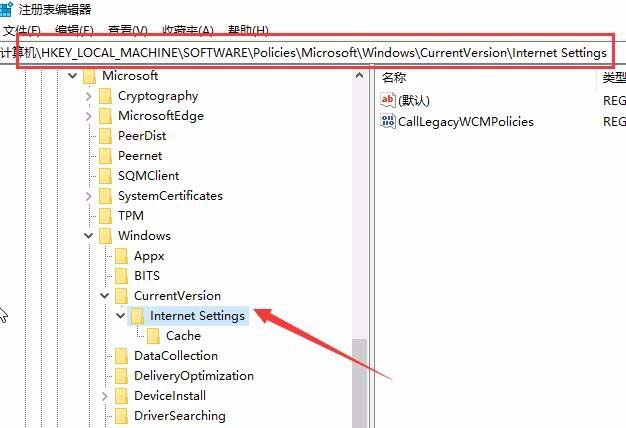Select the DataCollection folder icon

point(121,356)
